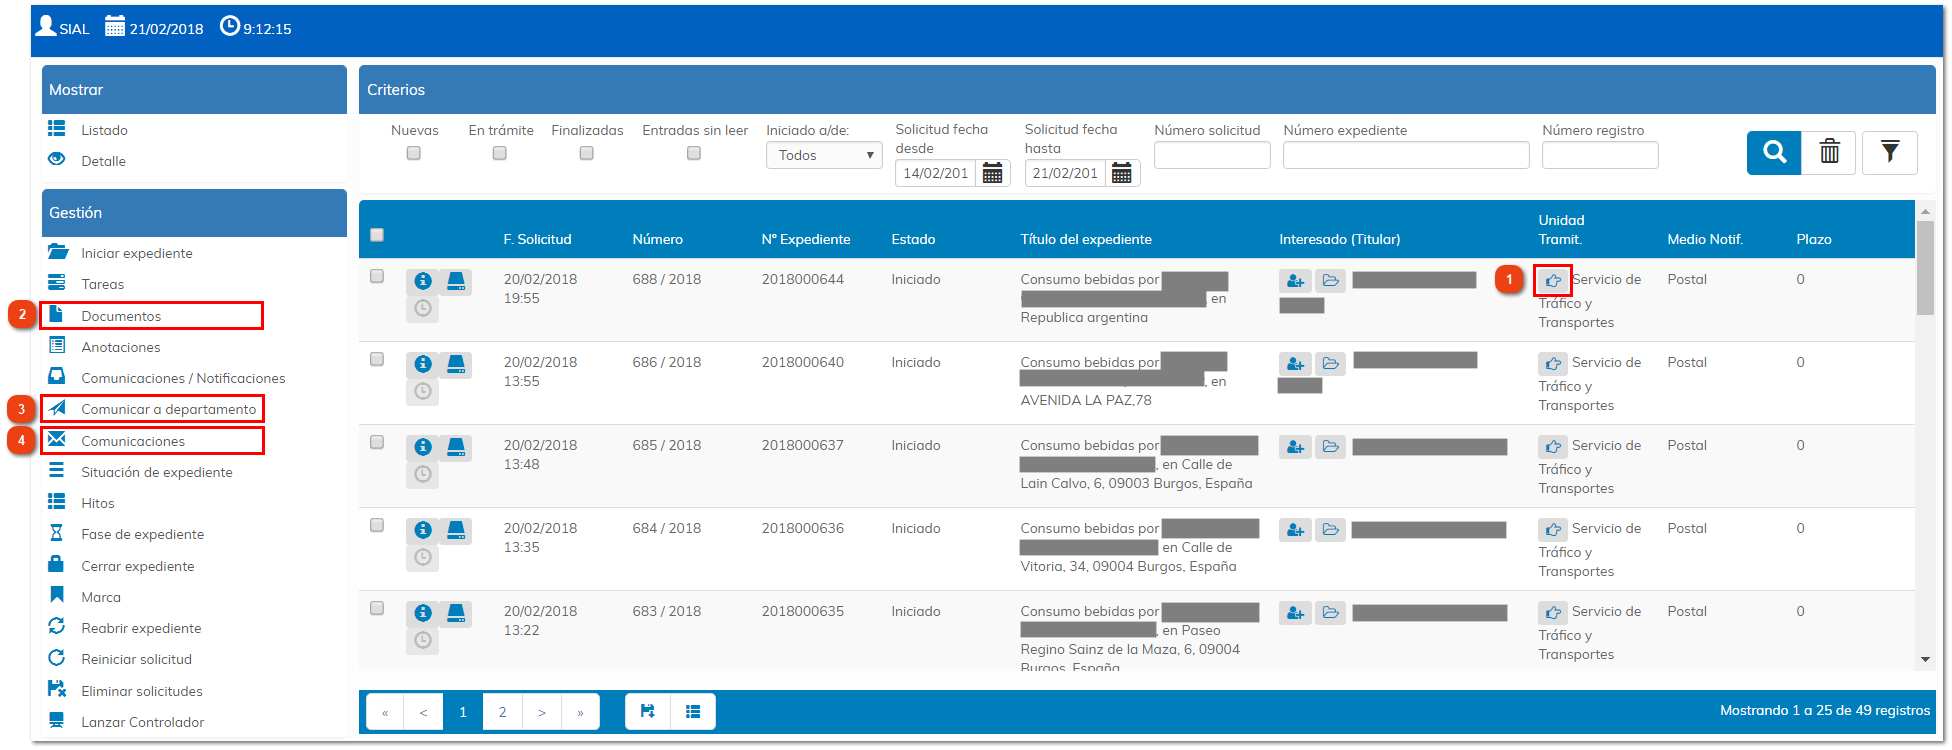Click the list view icon in the pager bar
1952x750 pixels.
pos(693,711)
